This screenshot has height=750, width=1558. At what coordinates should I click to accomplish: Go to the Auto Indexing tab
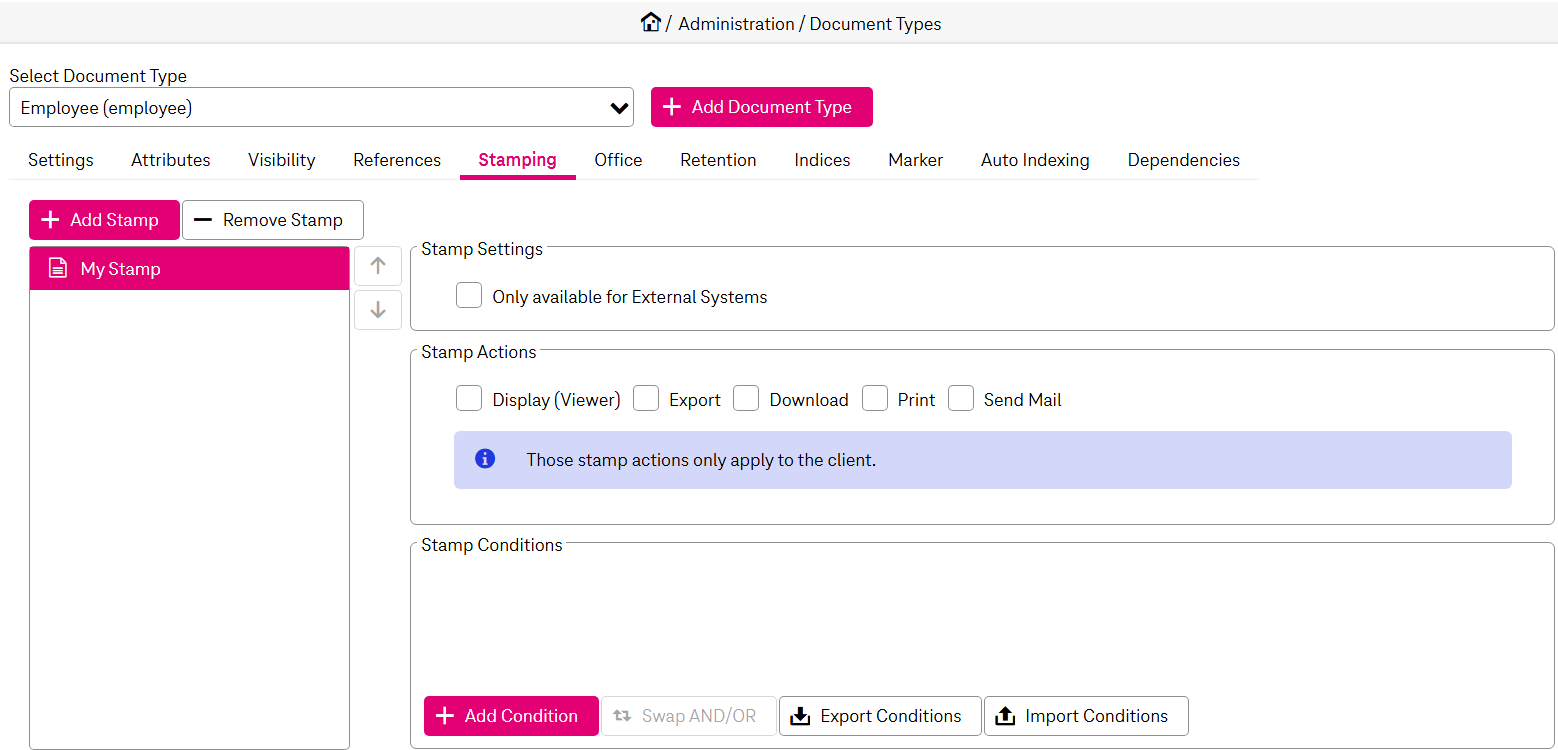tap(1035, 160)
